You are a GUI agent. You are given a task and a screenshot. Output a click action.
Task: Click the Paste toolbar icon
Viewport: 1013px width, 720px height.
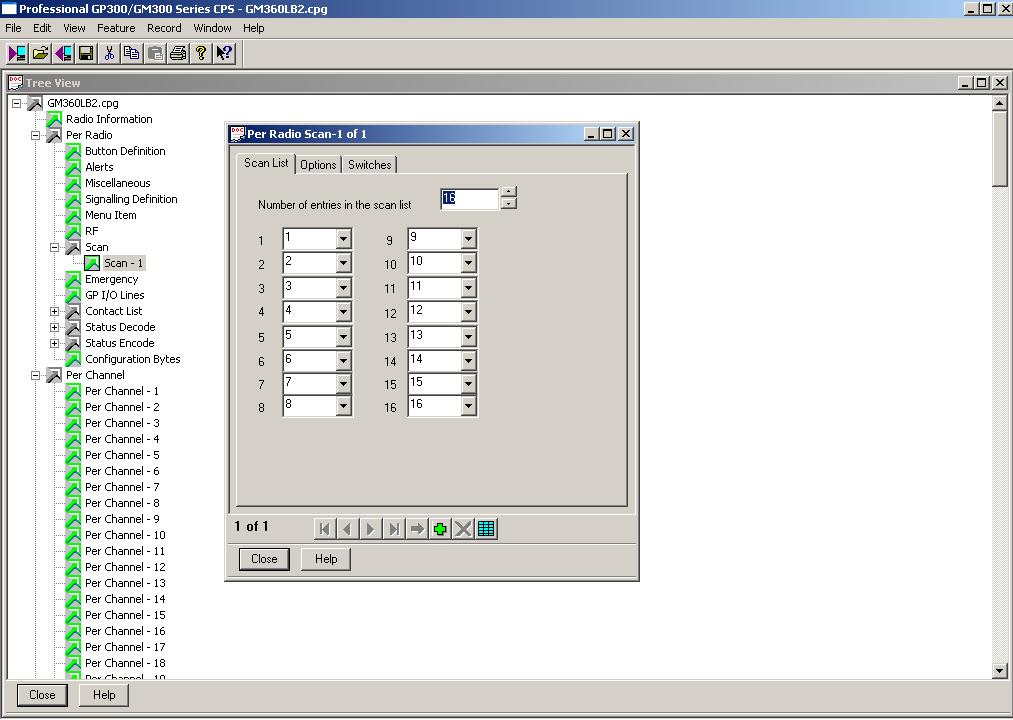click(x=155, y=53)
